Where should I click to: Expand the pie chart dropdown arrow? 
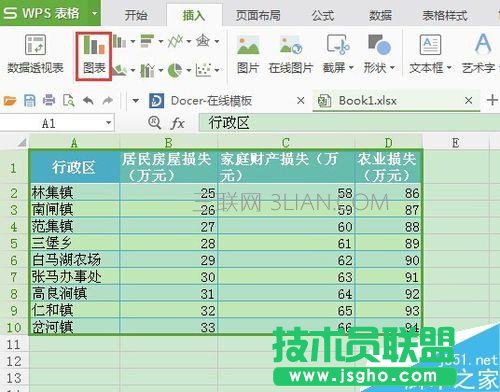[x=189, y=70]
